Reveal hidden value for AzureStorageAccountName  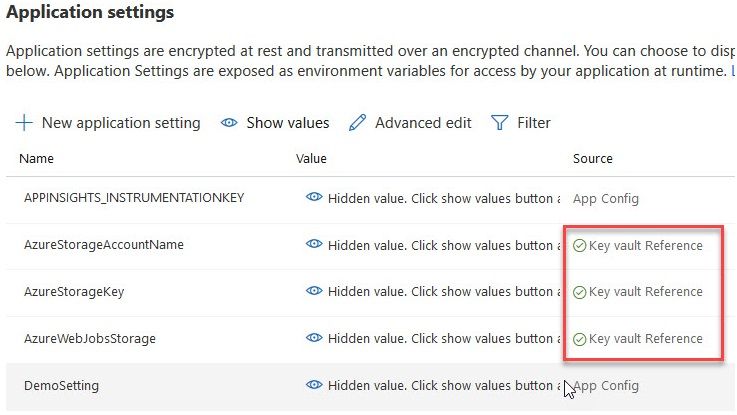coord(314,245)
